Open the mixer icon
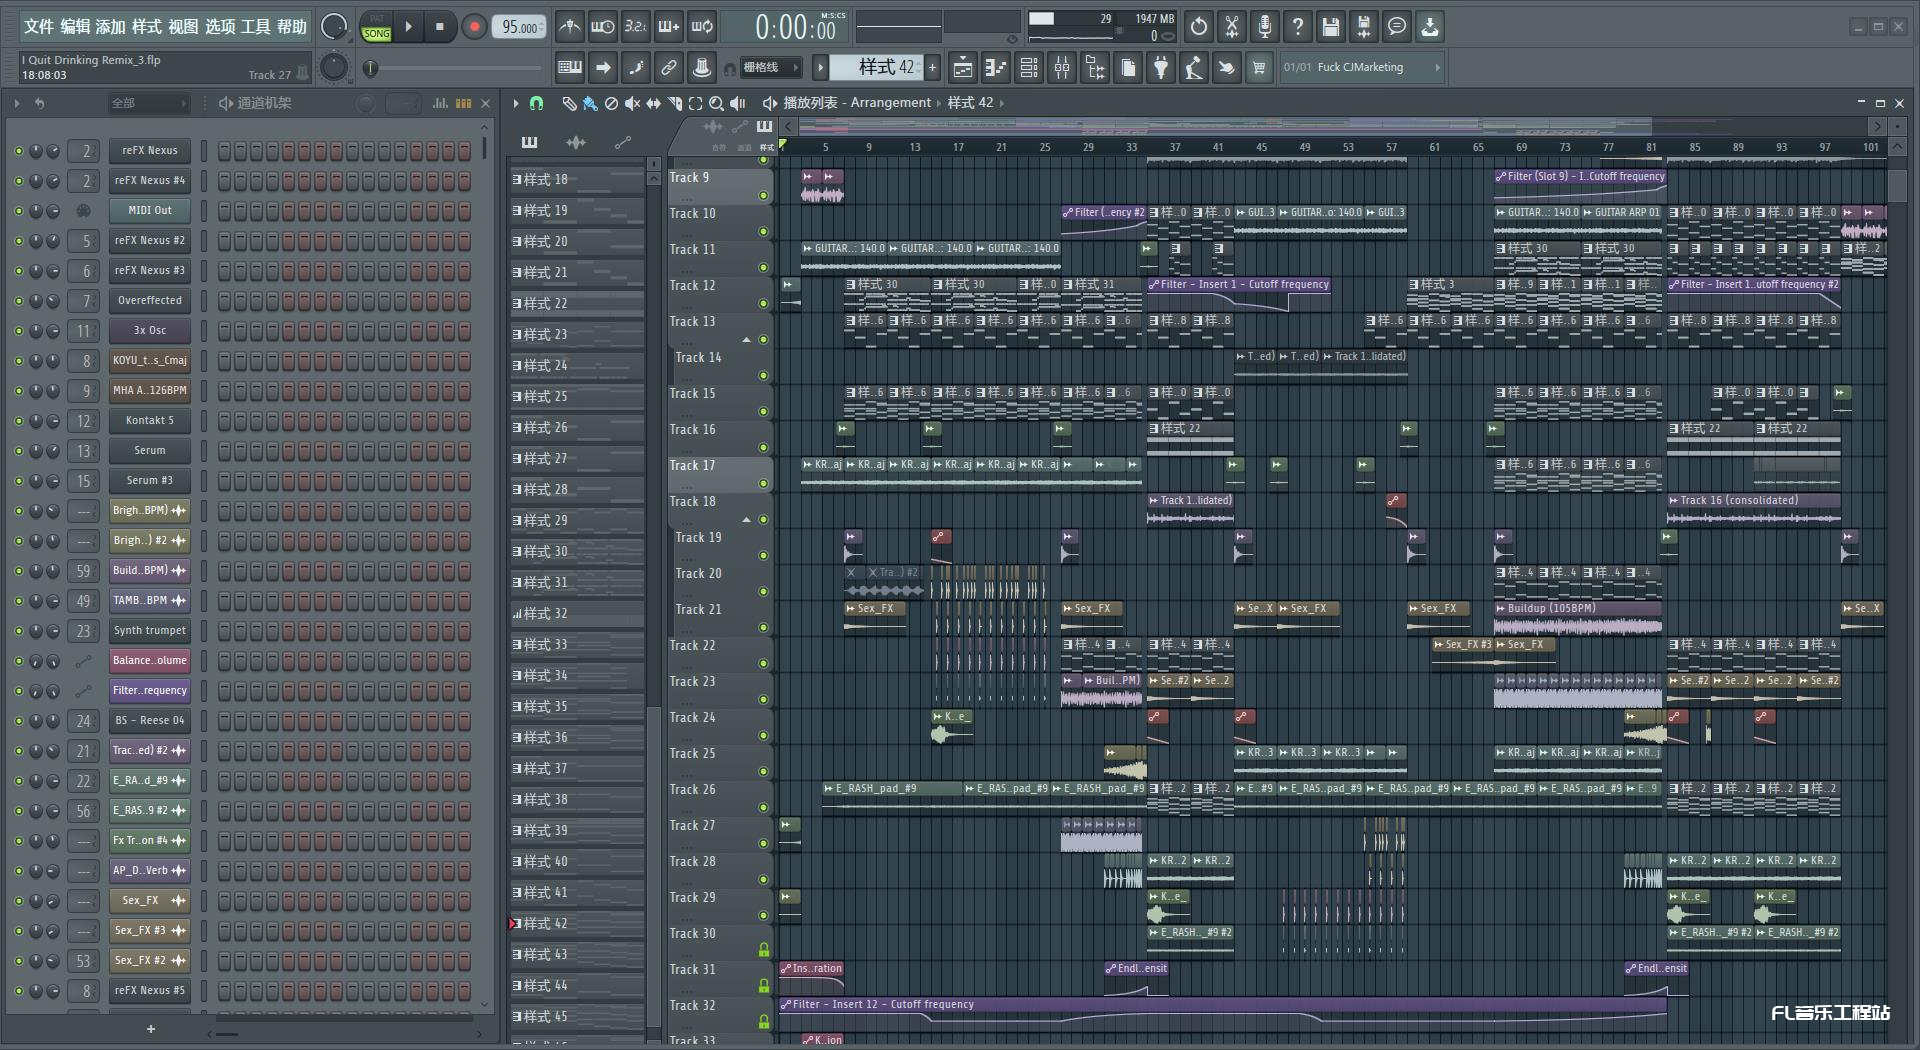The height and width of the screenshot is (1050, 1920). 1062,68
